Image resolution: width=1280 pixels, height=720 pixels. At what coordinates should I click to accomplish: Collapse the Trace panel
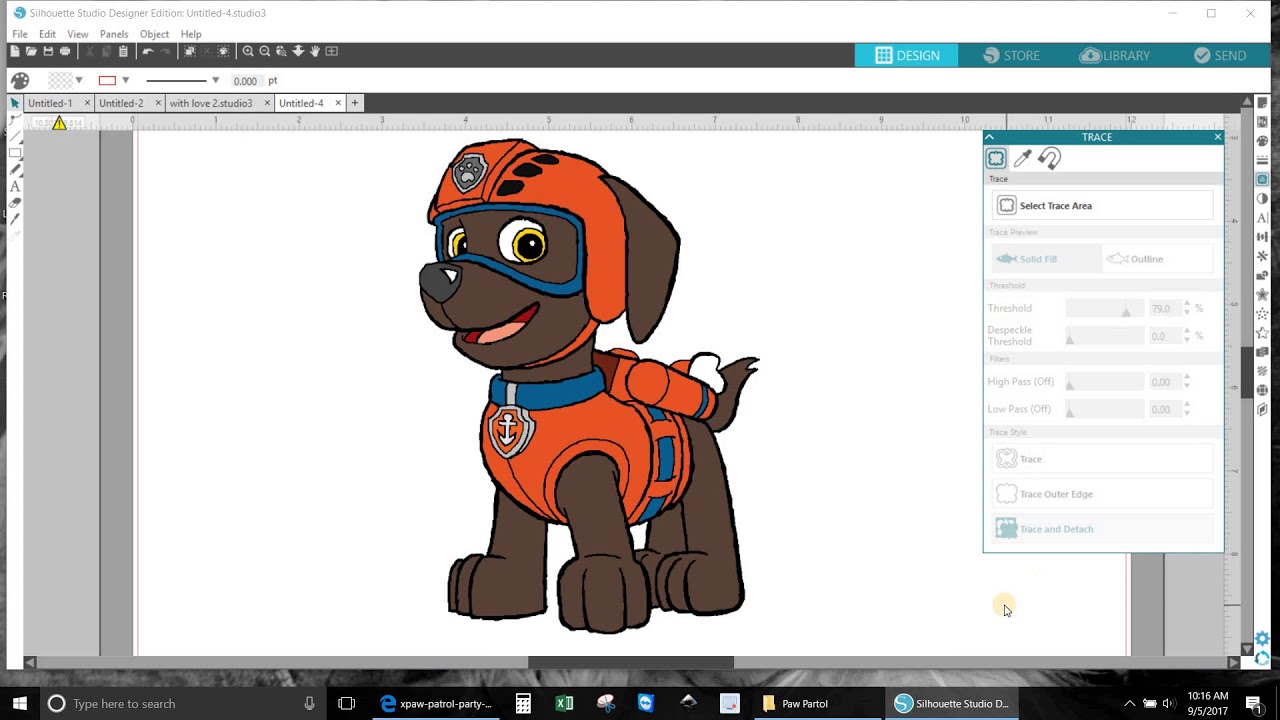989,137
